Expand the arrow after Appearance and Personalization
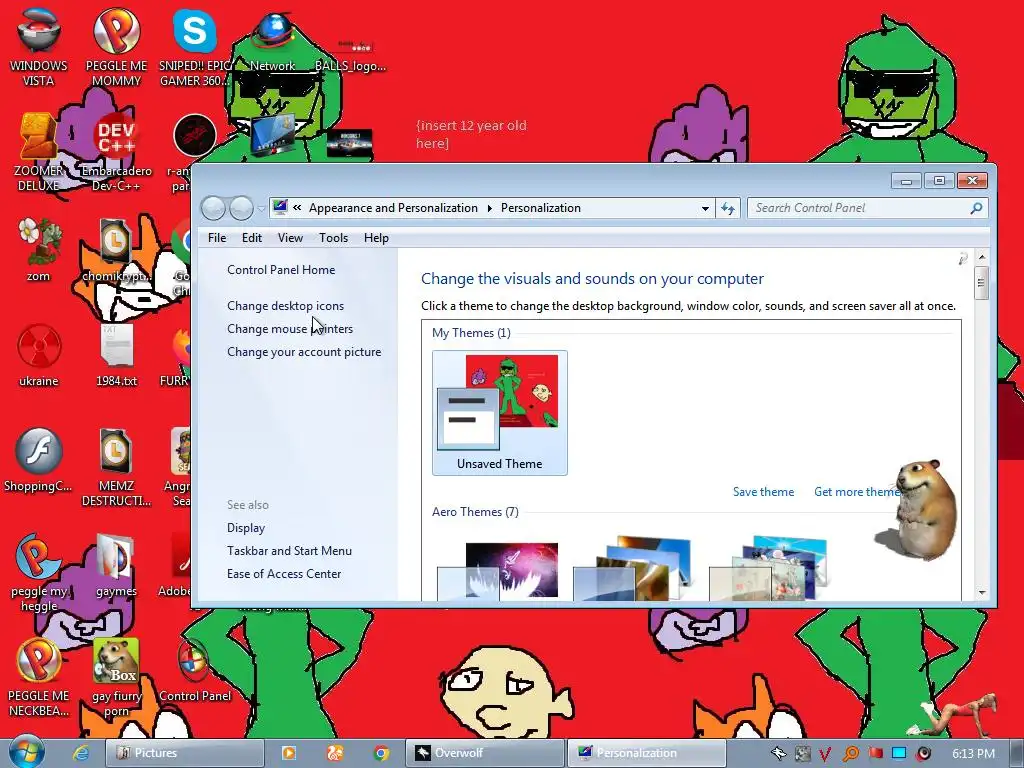The image size is (1024, 768). coord(490,208)
